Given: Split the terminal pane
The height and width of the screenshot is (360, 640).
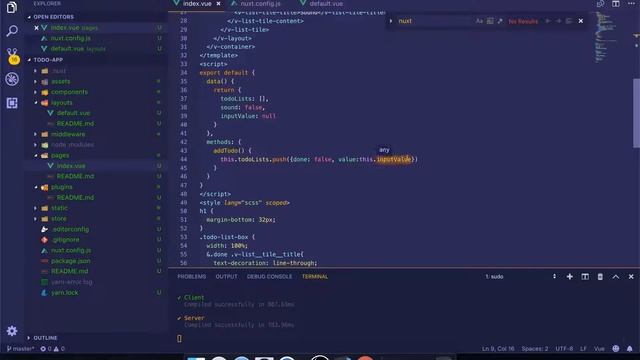Looking at the screenshot, I should tap(585, 276).
